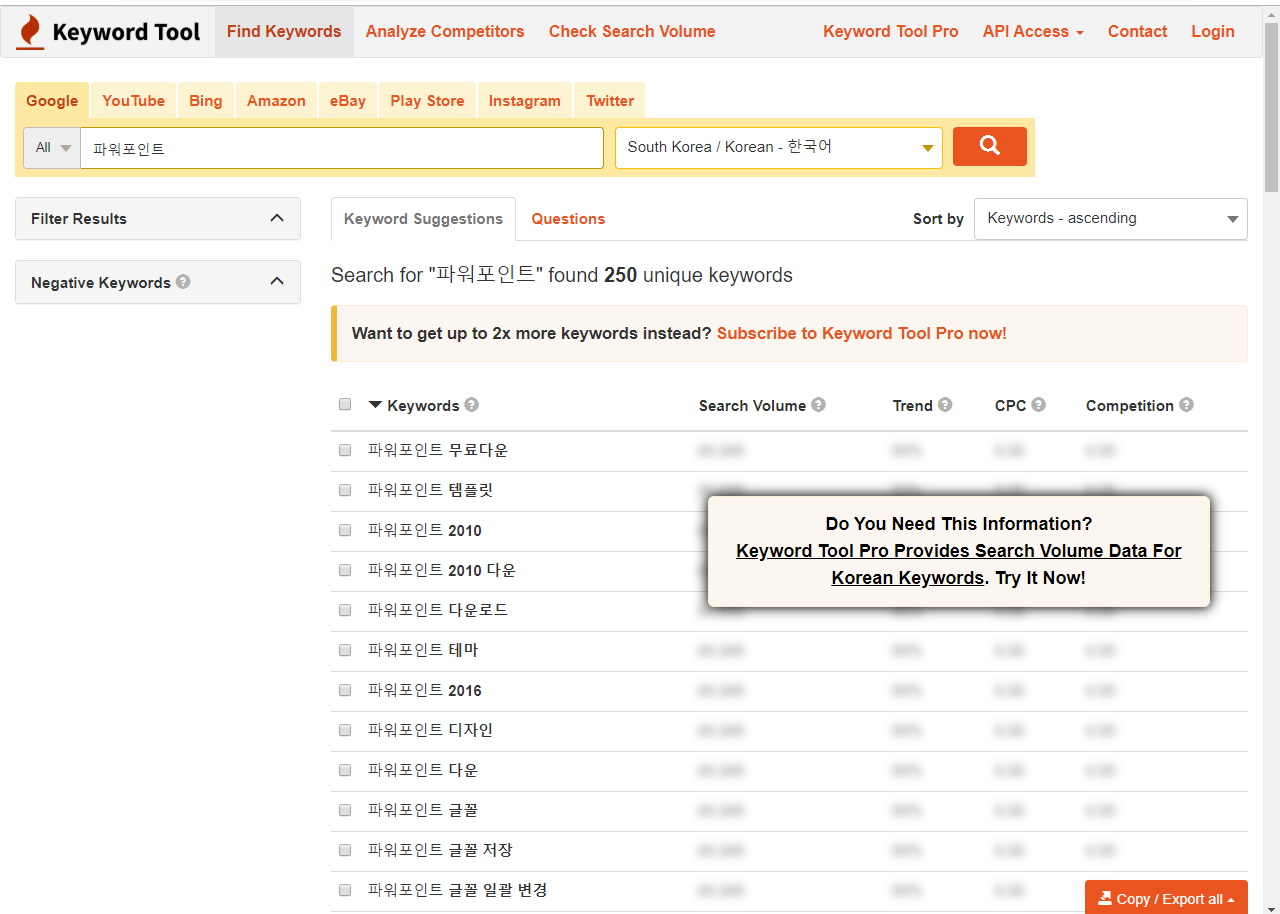The width and height of the screenshot is (1280, 914).
Task: Click the Trend column header
Action: pyautogui.click(x=913, y=406)
